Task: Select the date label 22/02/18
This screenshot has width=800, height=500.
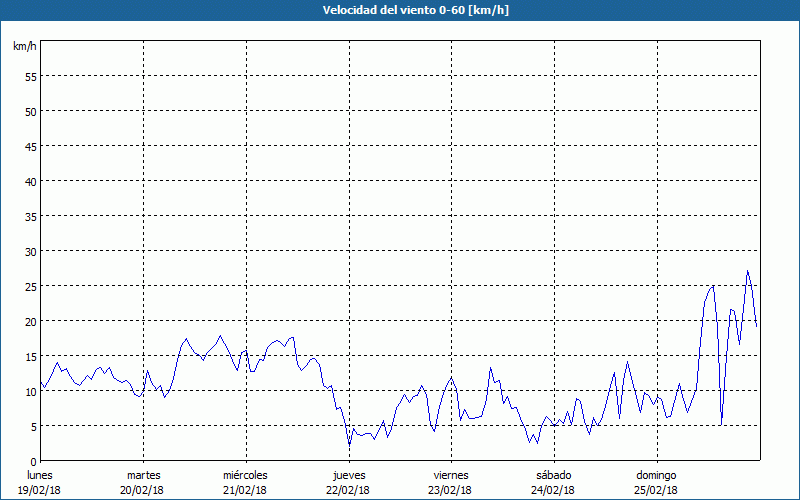Action: [348, 490]
